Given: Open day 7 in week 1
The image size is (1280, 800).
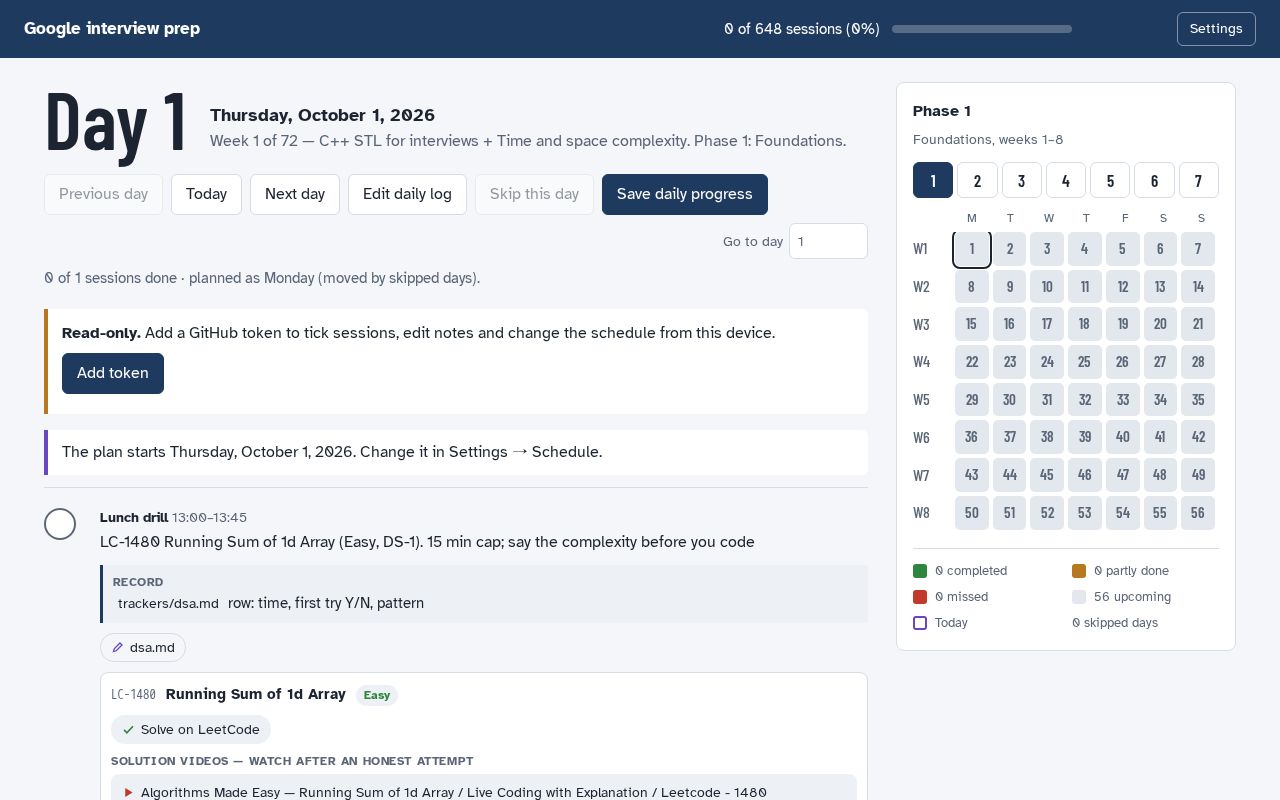Looking at the screenshot, I should (x=1198, y=249).
